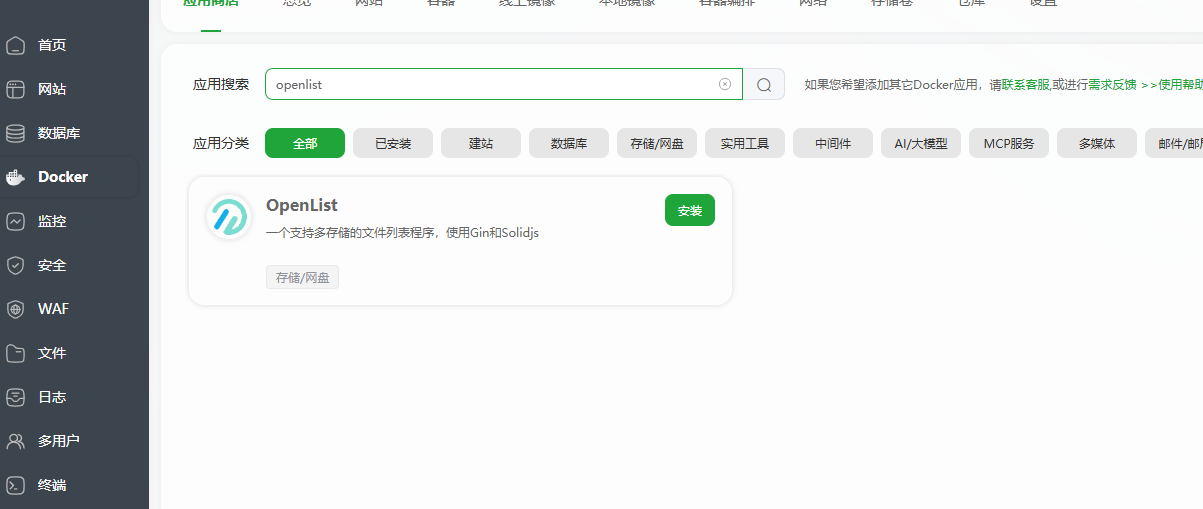
Task: Click into the app search field
Action: (x=490, y=84)
